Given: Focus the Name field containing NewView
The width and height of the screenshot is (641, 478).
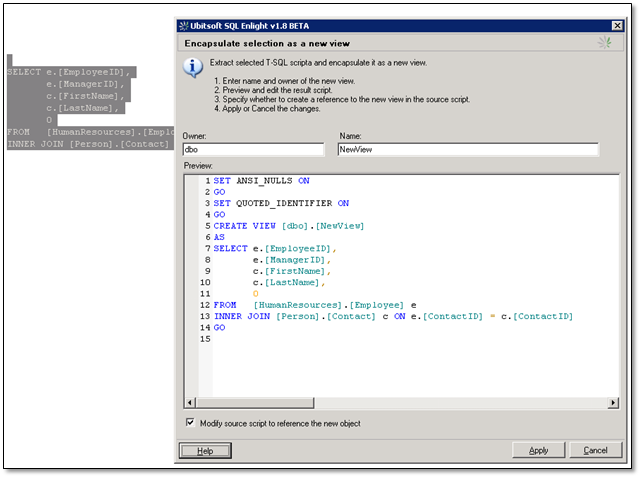Looking at the screenshot, I should pos(468,149).
